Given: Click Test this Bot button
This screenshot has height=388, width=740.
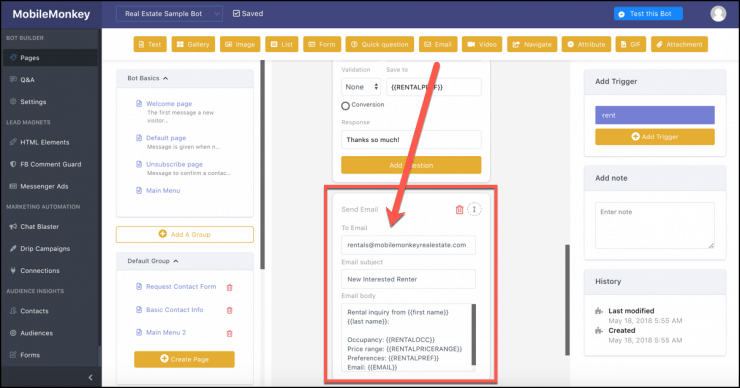Looking at the screenshot, I should pos(648,14).
